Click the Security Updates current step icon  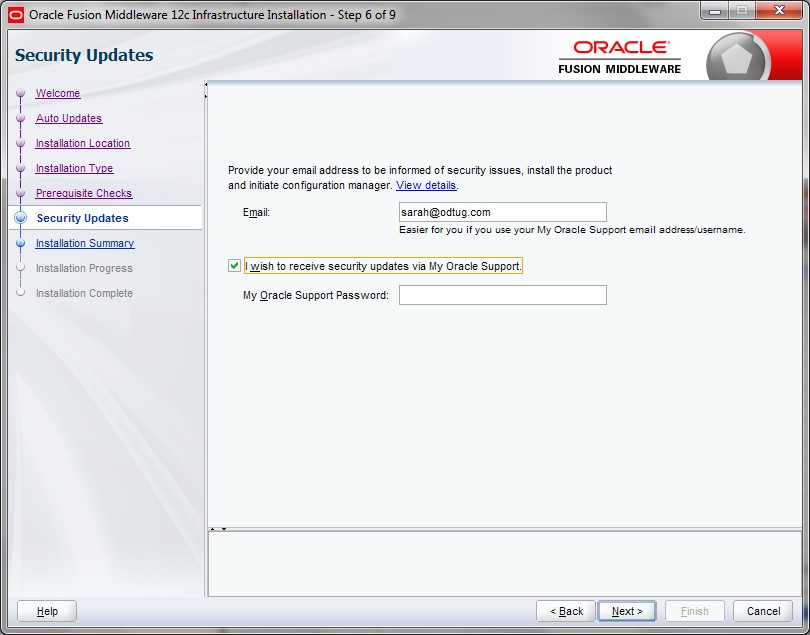pyautogui.click(x=20, y=218)
